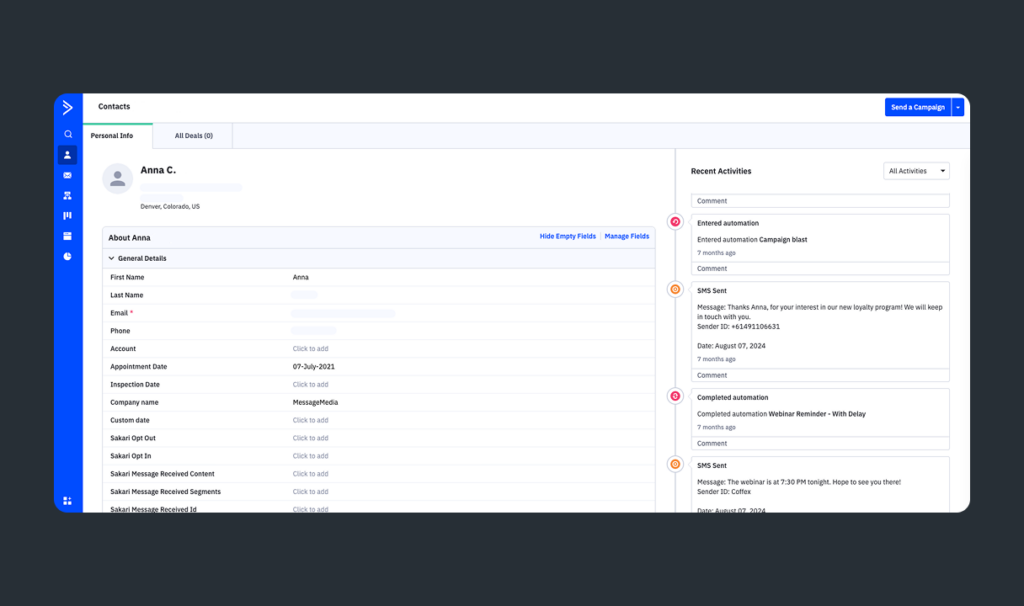Click to add Inspection Date value
This screenshot has height=606, width=1024.
click(x=310, y=385)
